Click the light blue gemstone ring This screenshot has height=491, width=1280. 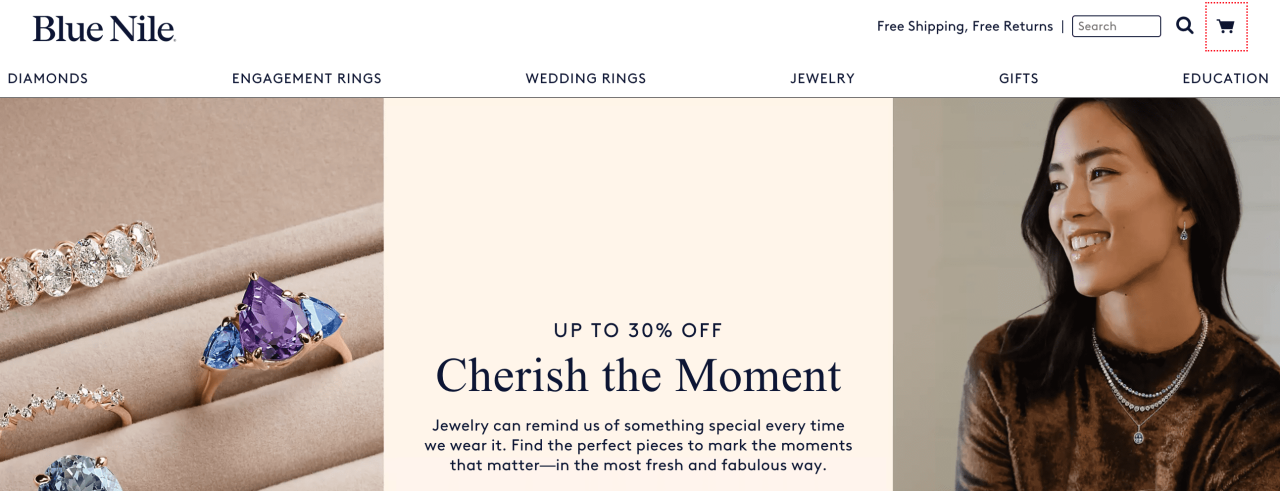78,474
